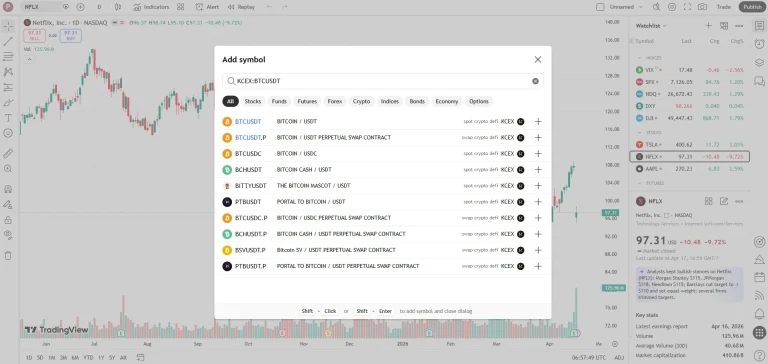Set chart range to YTD
This screenshot has height=364, width=768.
88,358
